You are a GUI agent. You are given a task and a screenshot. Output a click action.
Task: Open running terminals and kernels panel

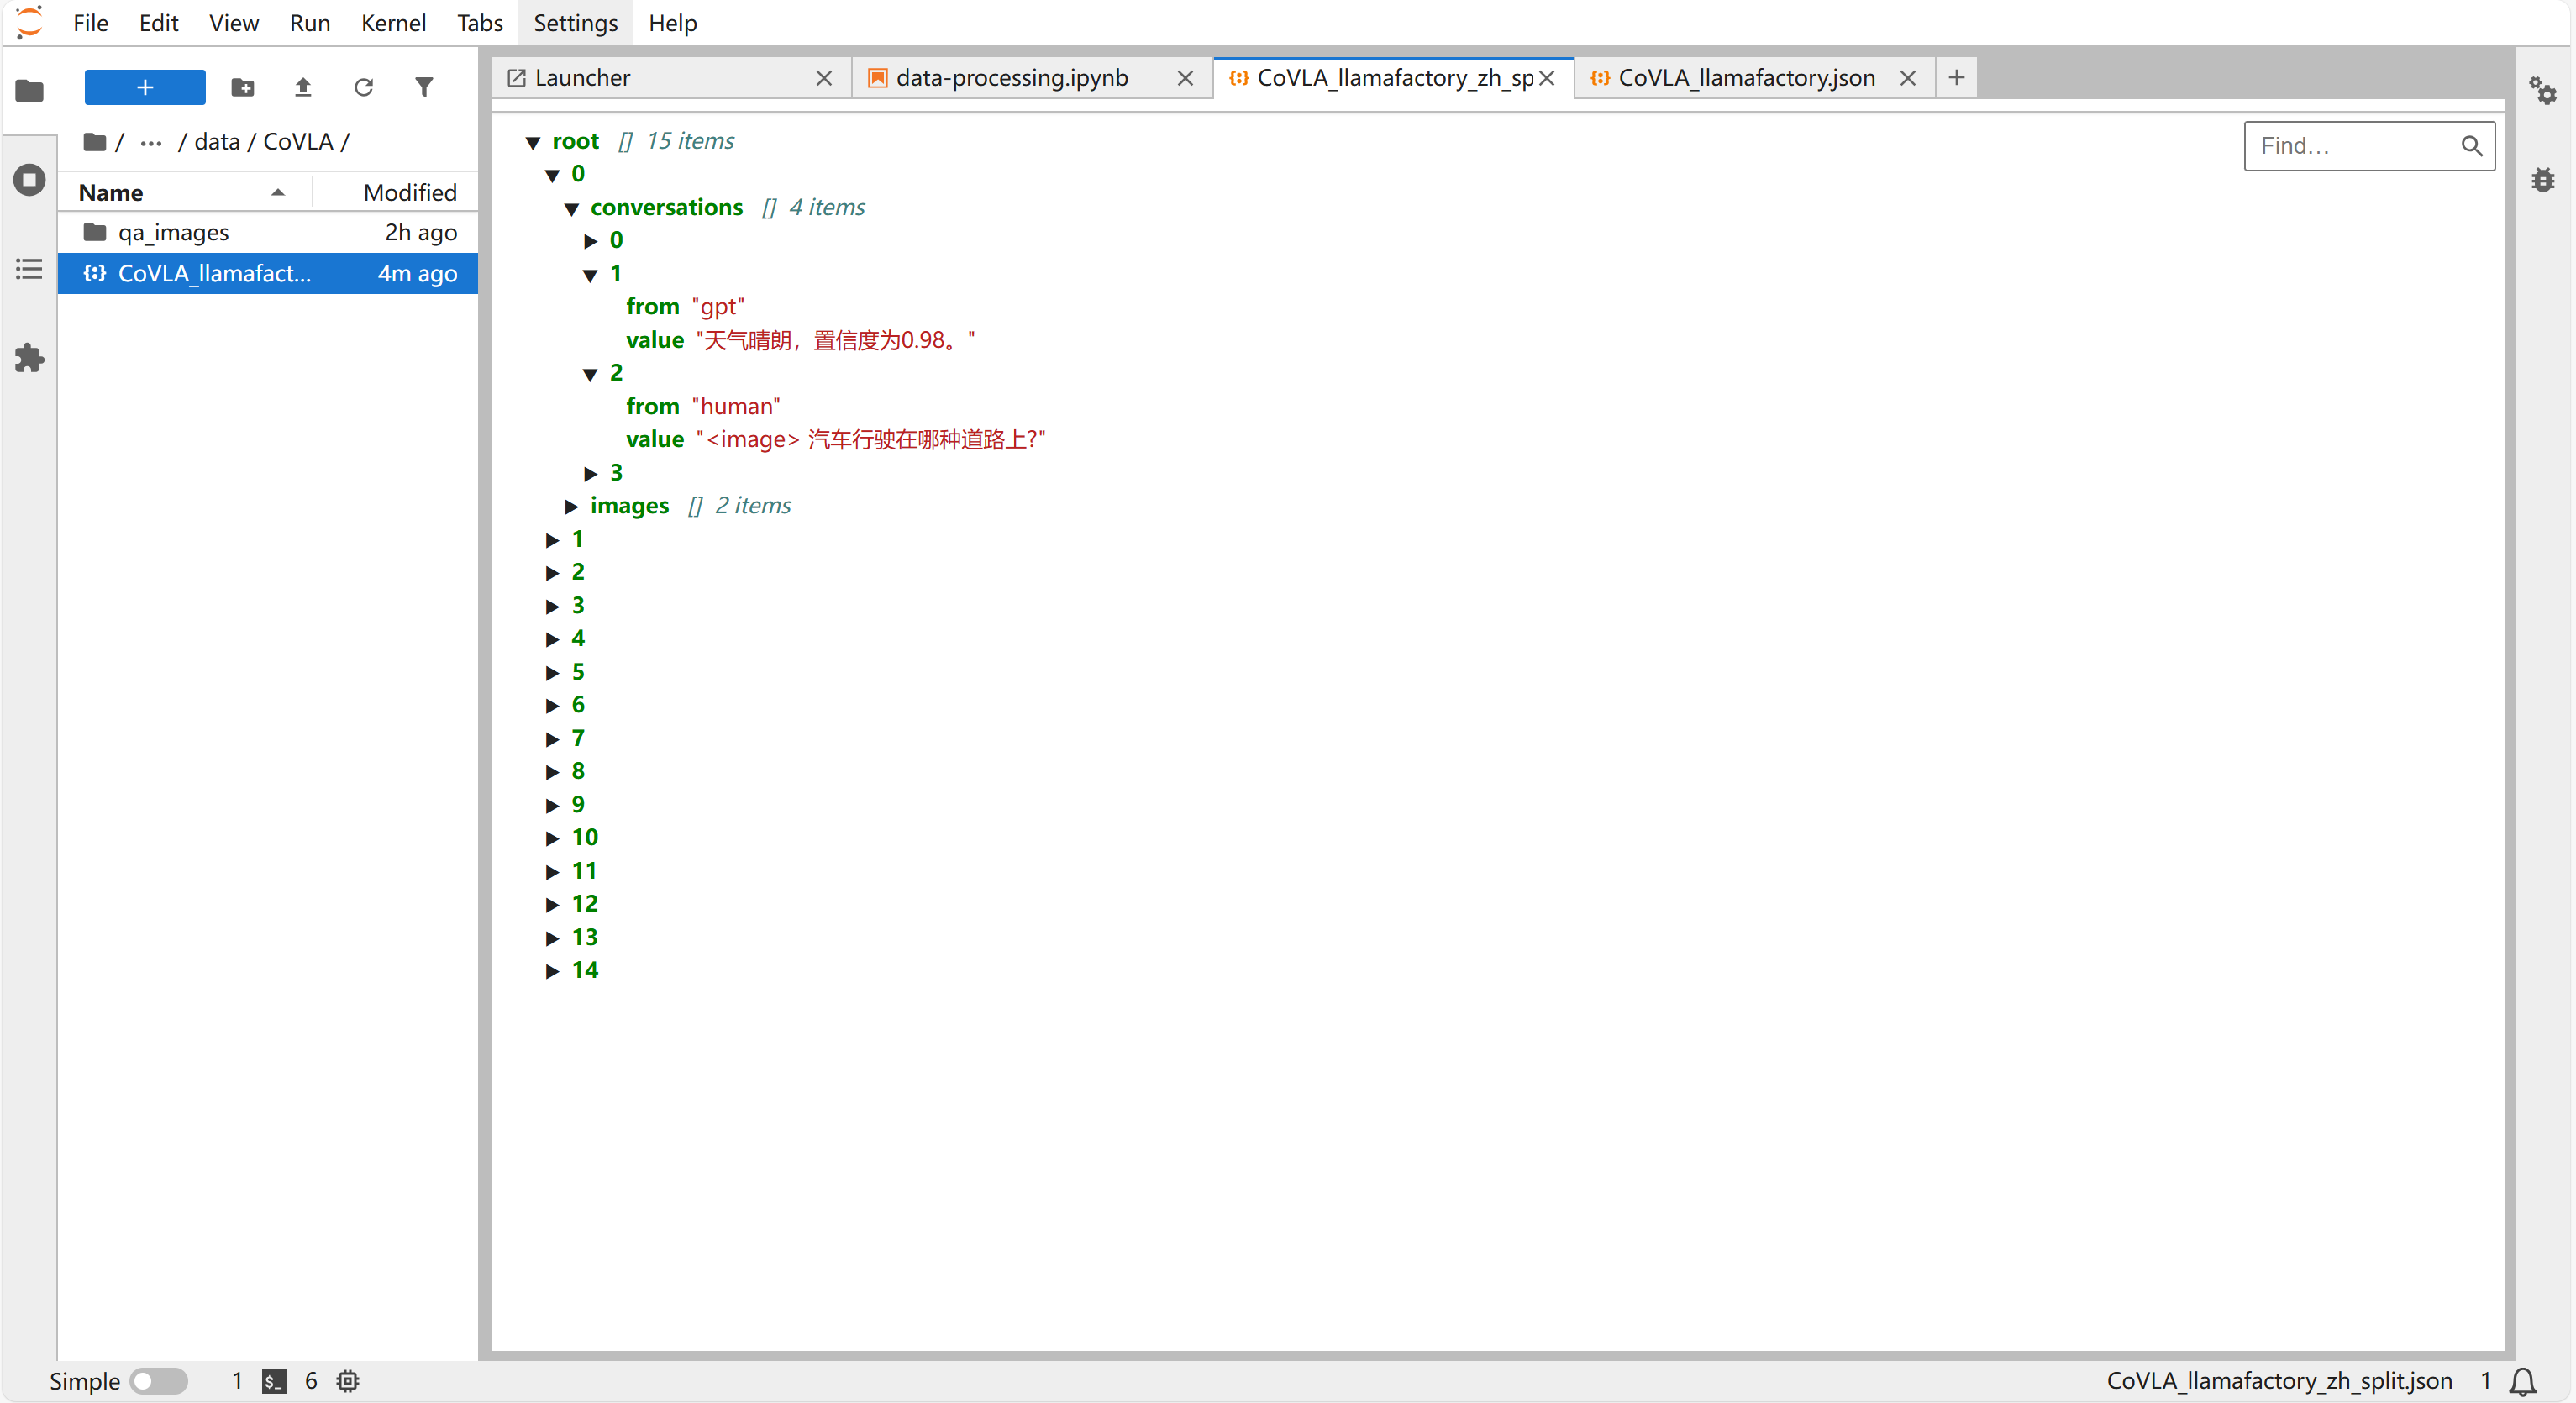(29, 180)
